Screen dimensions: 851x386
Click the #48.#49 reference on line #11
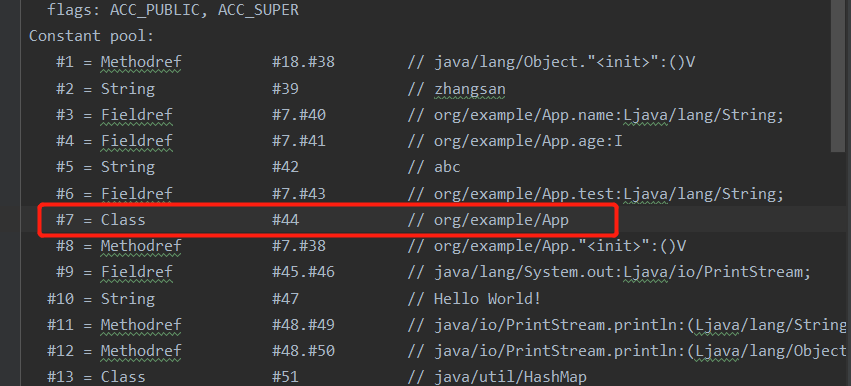tap(303, 325)
